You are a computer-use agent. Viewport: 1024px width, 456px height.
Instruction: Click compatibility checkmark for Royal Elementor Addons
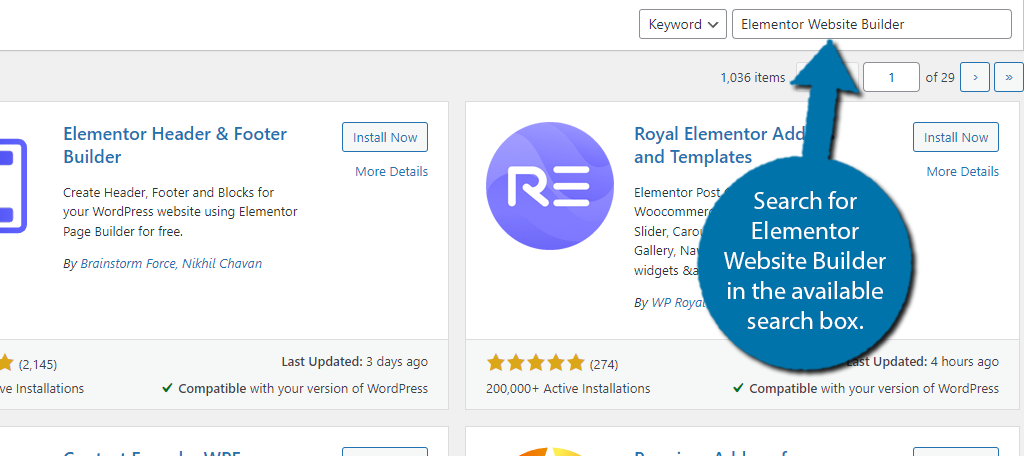tap(739, 388)
